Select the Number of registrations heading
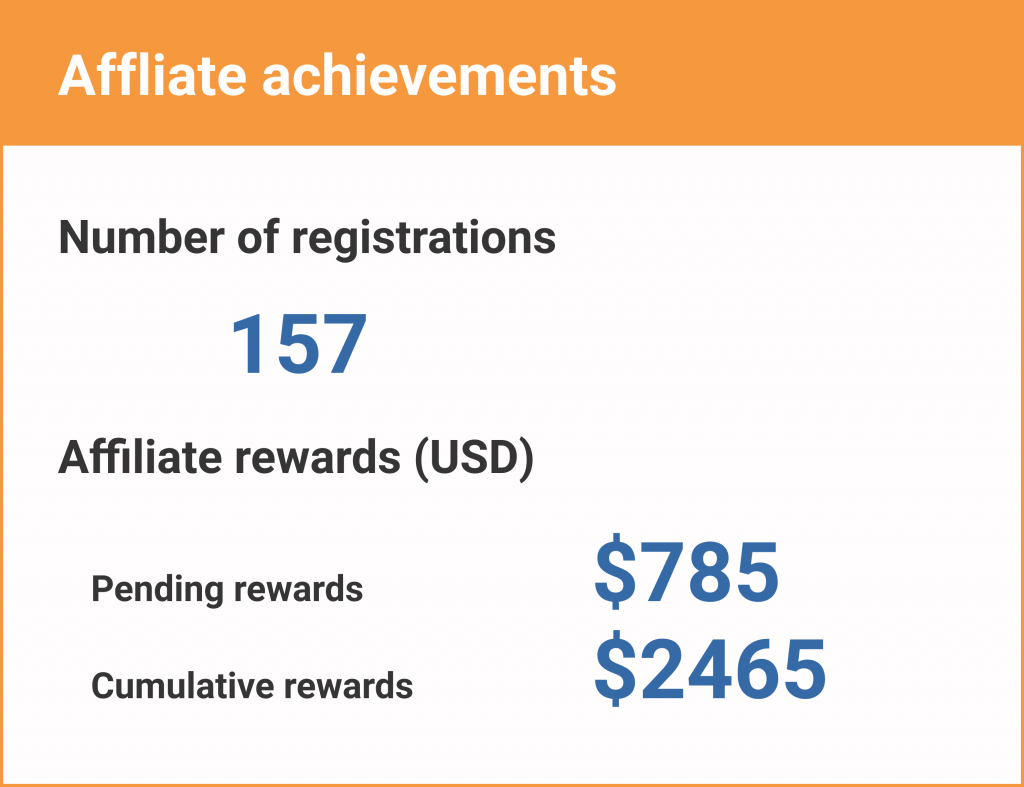 [307, 238]
